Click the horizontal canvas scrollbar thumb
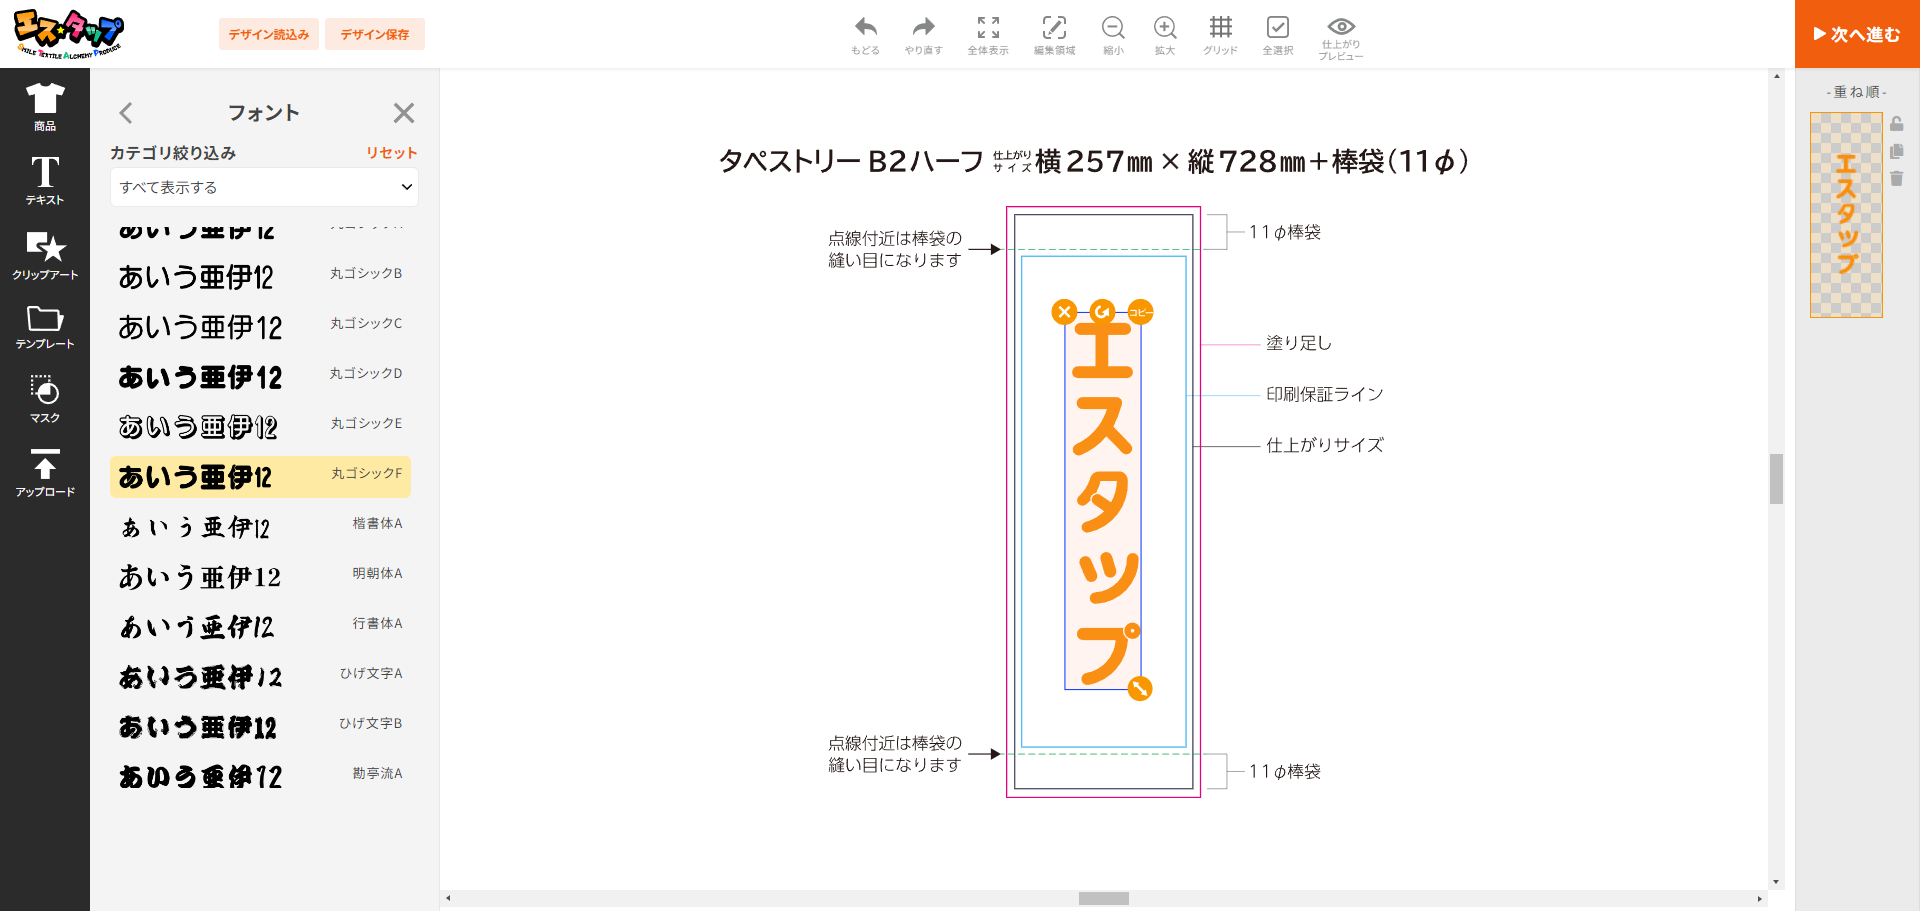Screen dimensions: 1920x911 coord(1103,899)
